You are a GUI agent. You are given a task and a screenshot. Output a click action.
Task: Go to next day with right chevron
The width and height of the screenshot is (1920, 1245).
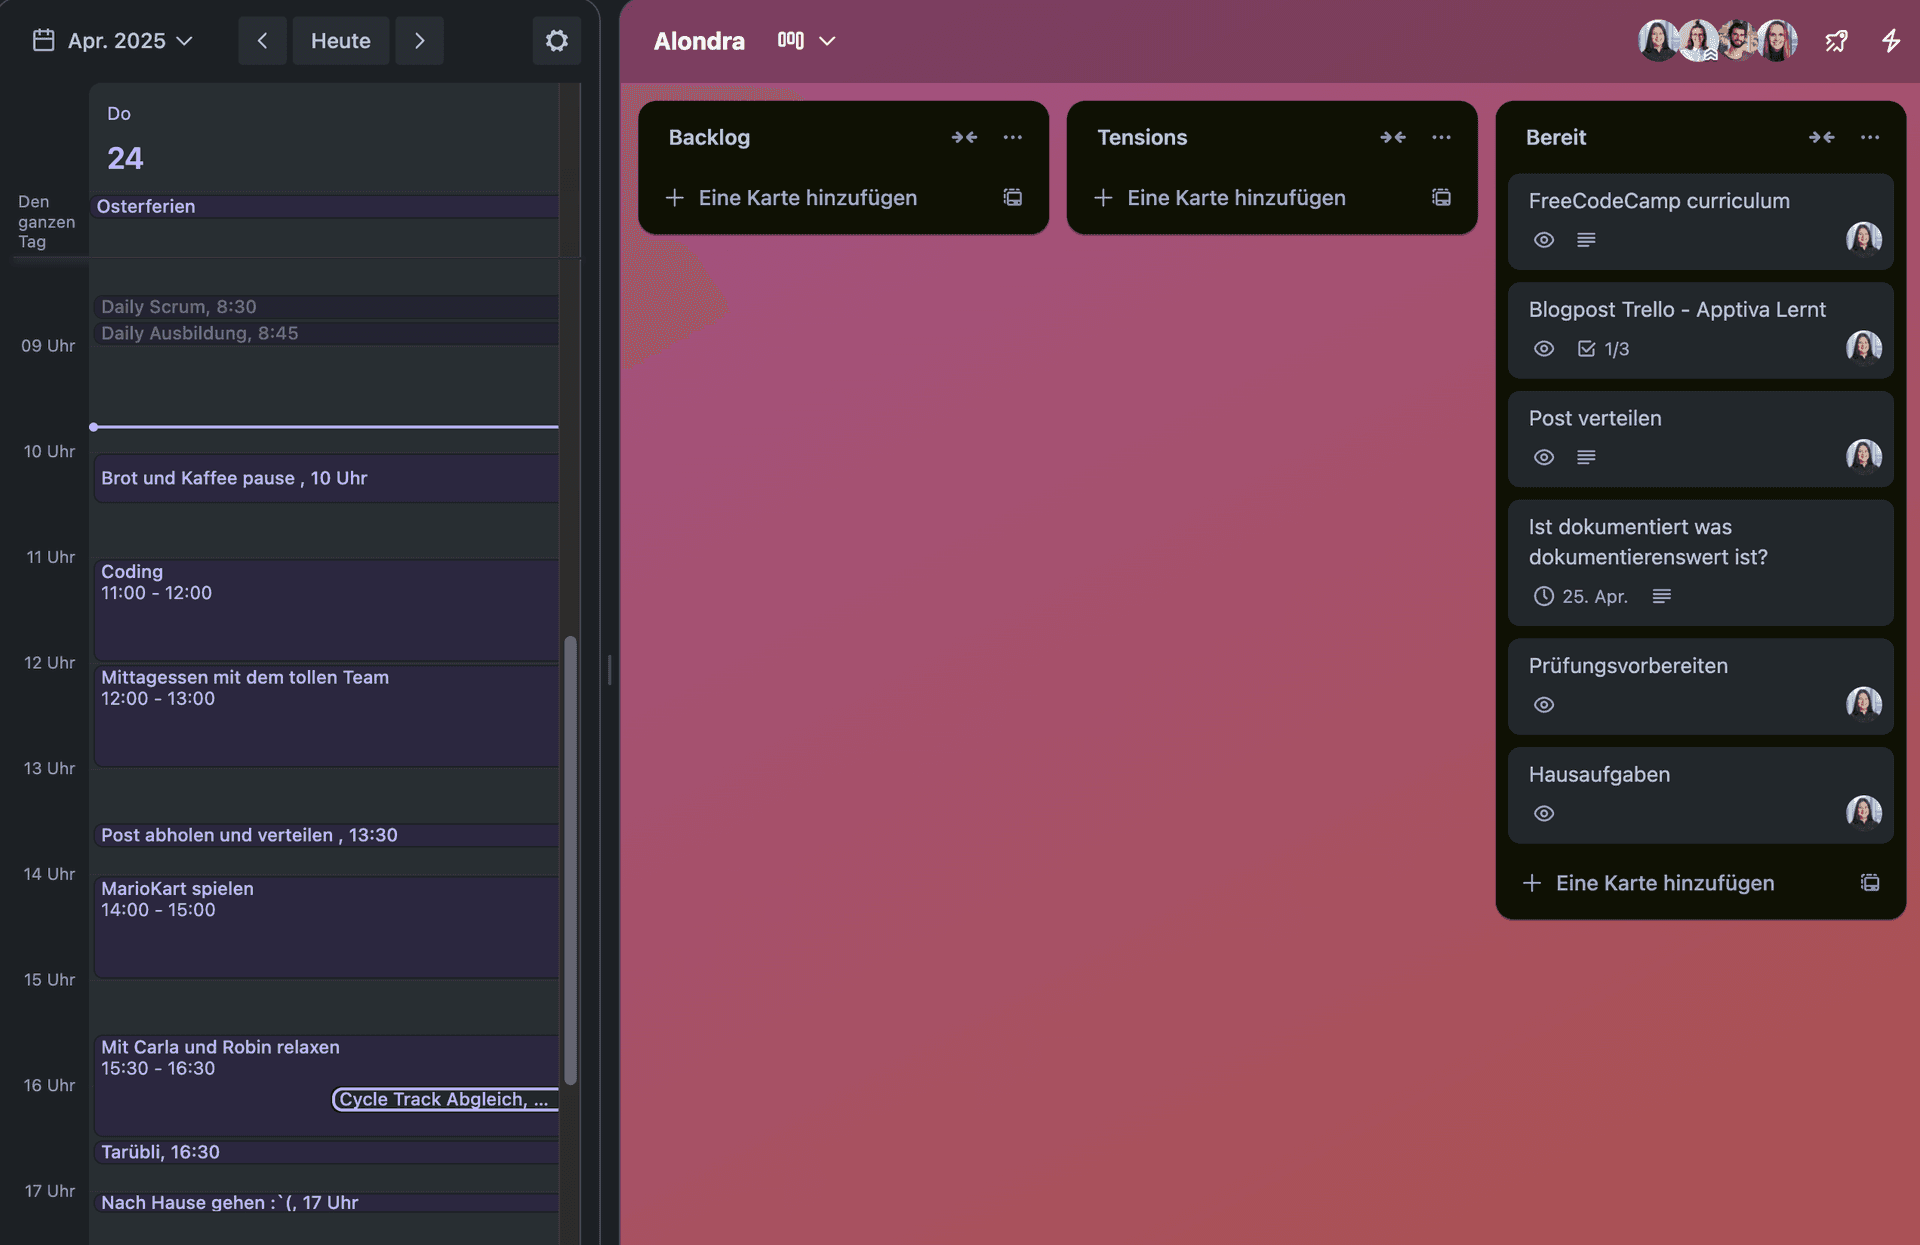pos(419,41)
